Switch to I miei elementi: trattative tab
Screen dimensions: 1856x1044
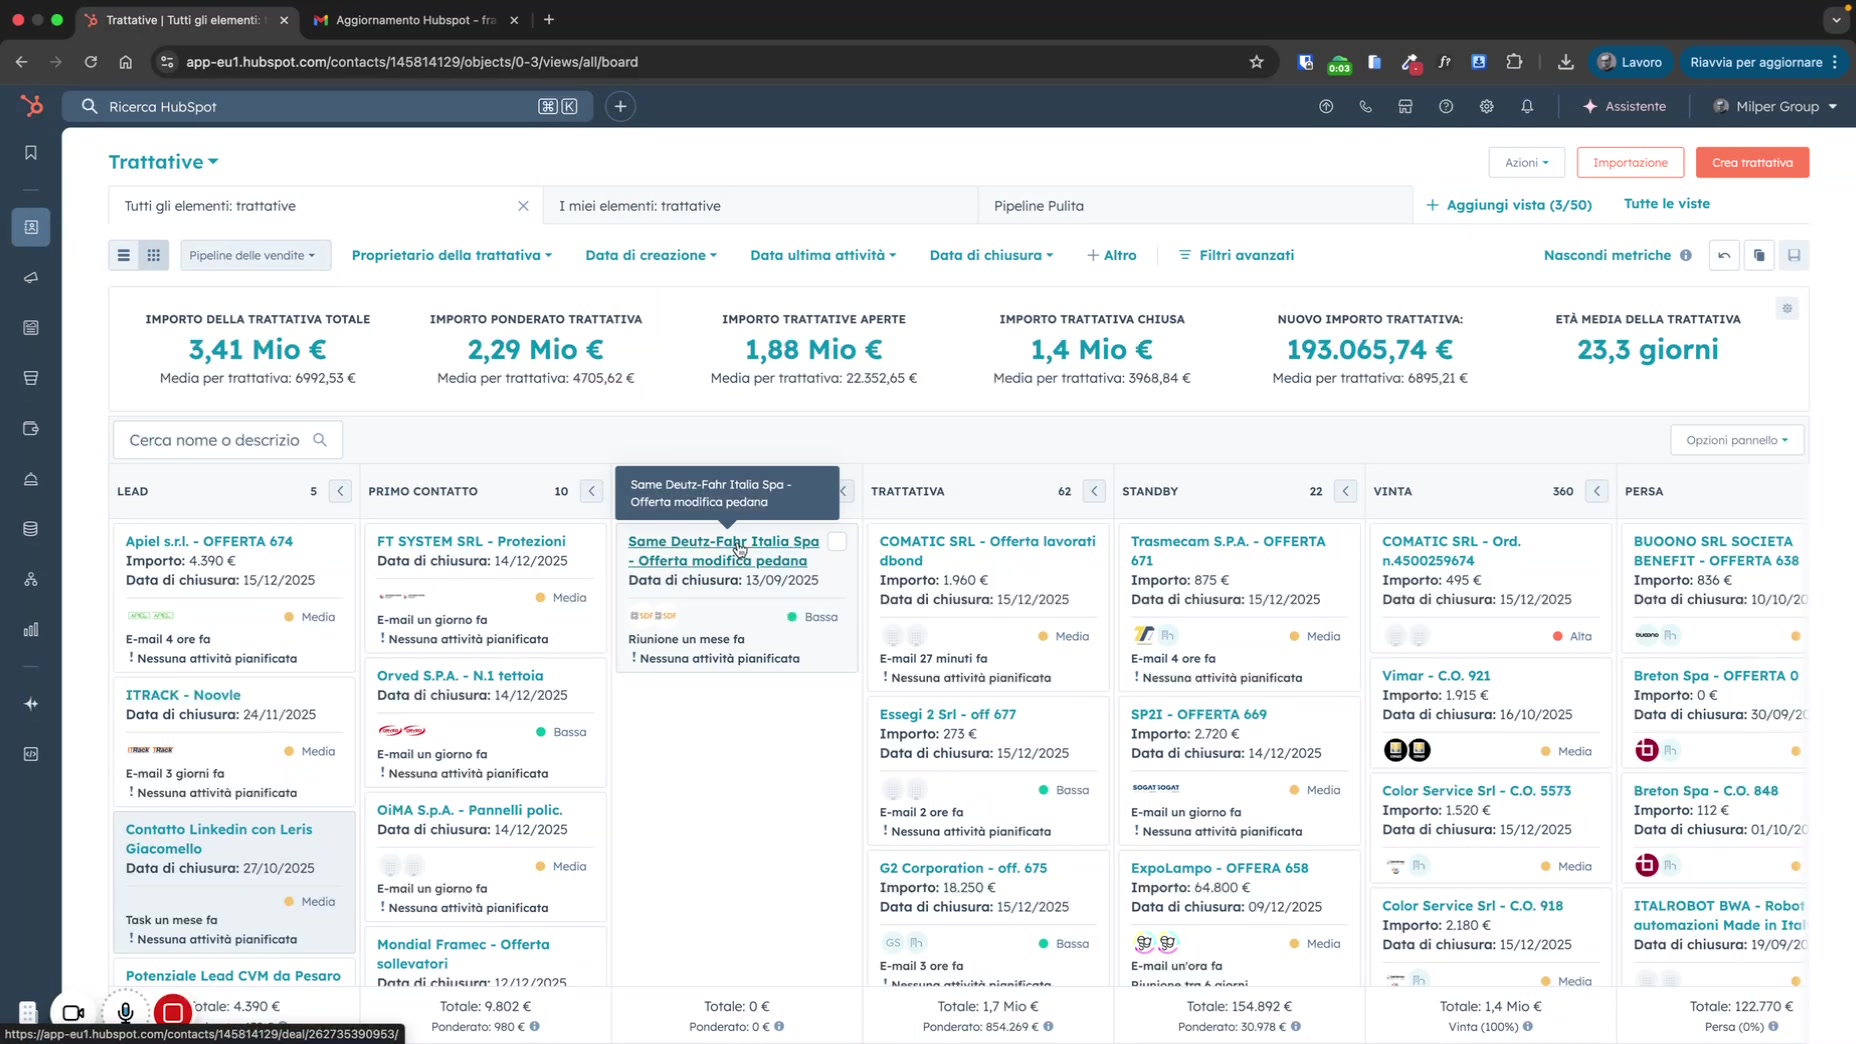click(640, 206)
